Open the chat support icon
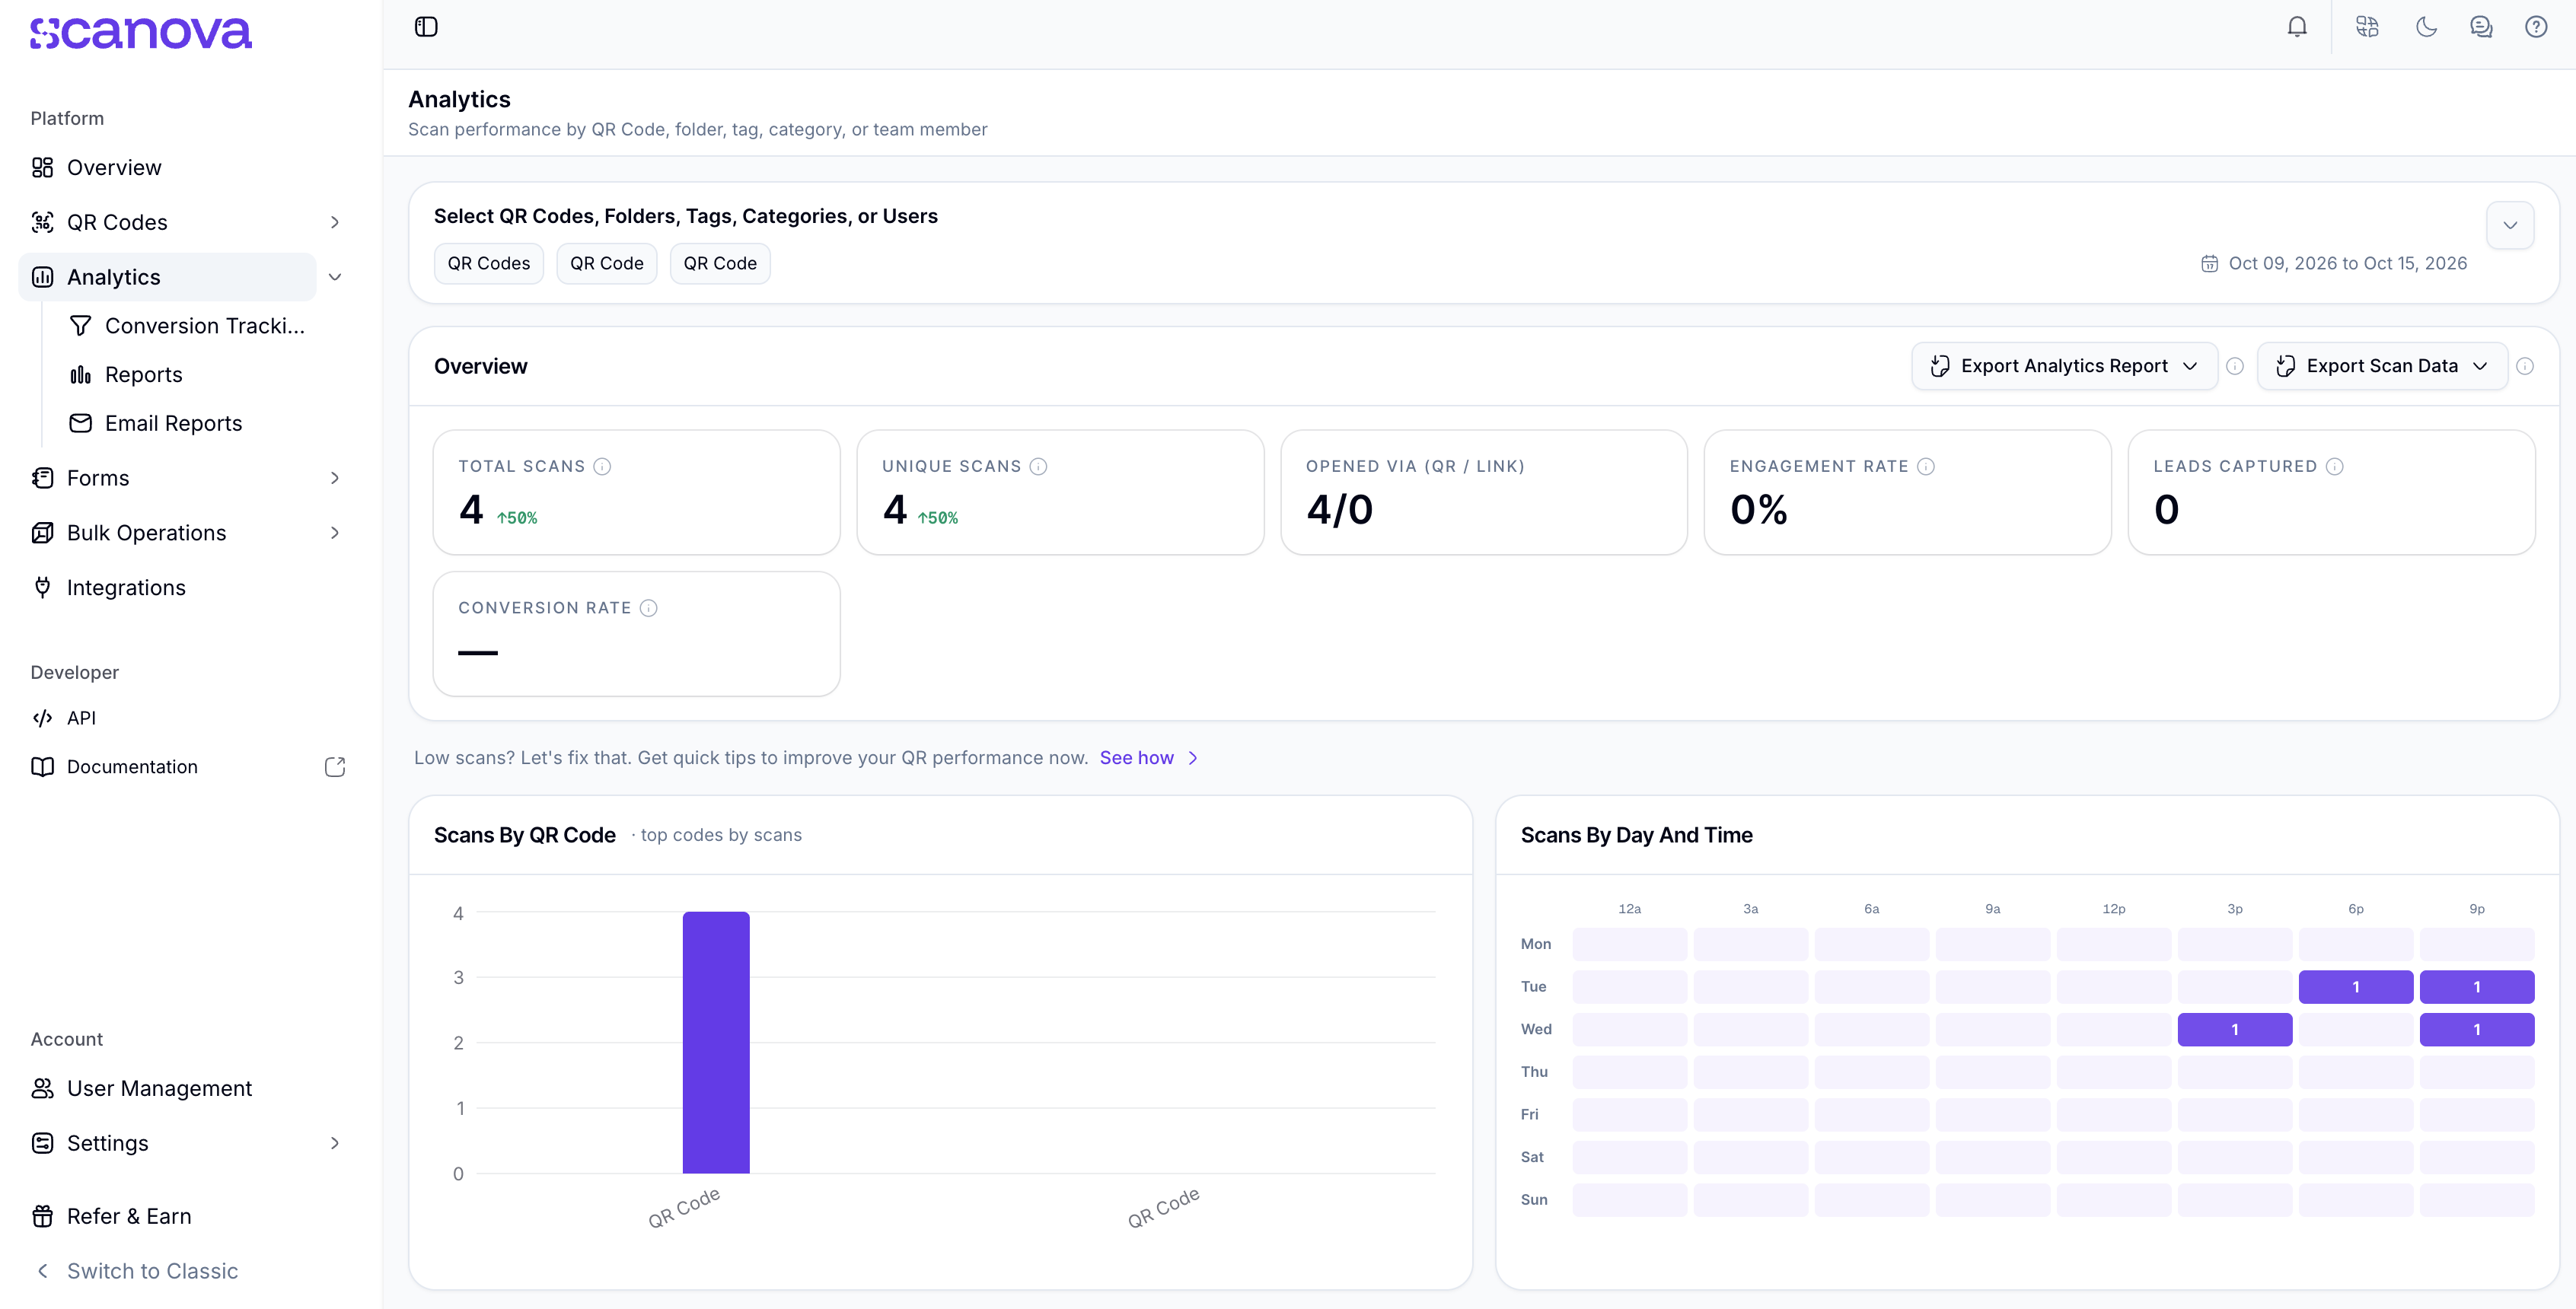The height and width of the screenshot is (1309, 2576). pyautogui.click(x=2481, y=27)
